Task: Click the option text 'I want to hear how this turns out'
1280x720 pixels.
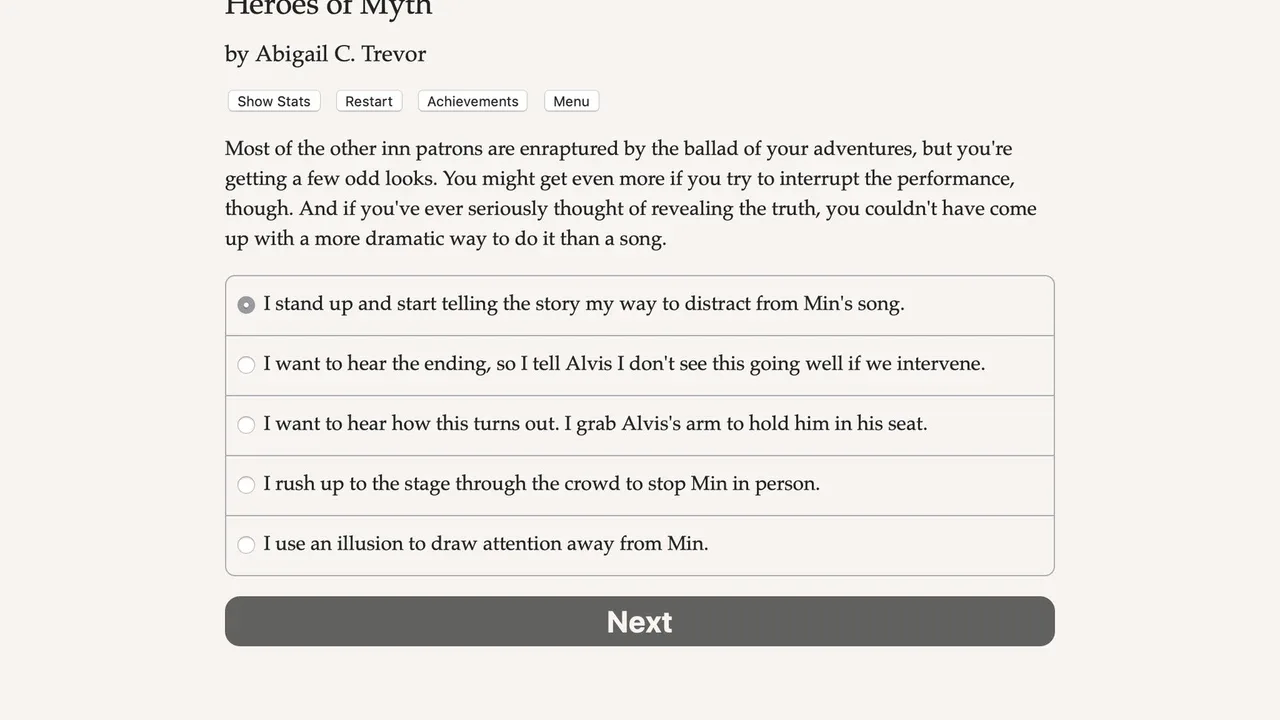Action: pyautogui.click(x=595, y=424)
